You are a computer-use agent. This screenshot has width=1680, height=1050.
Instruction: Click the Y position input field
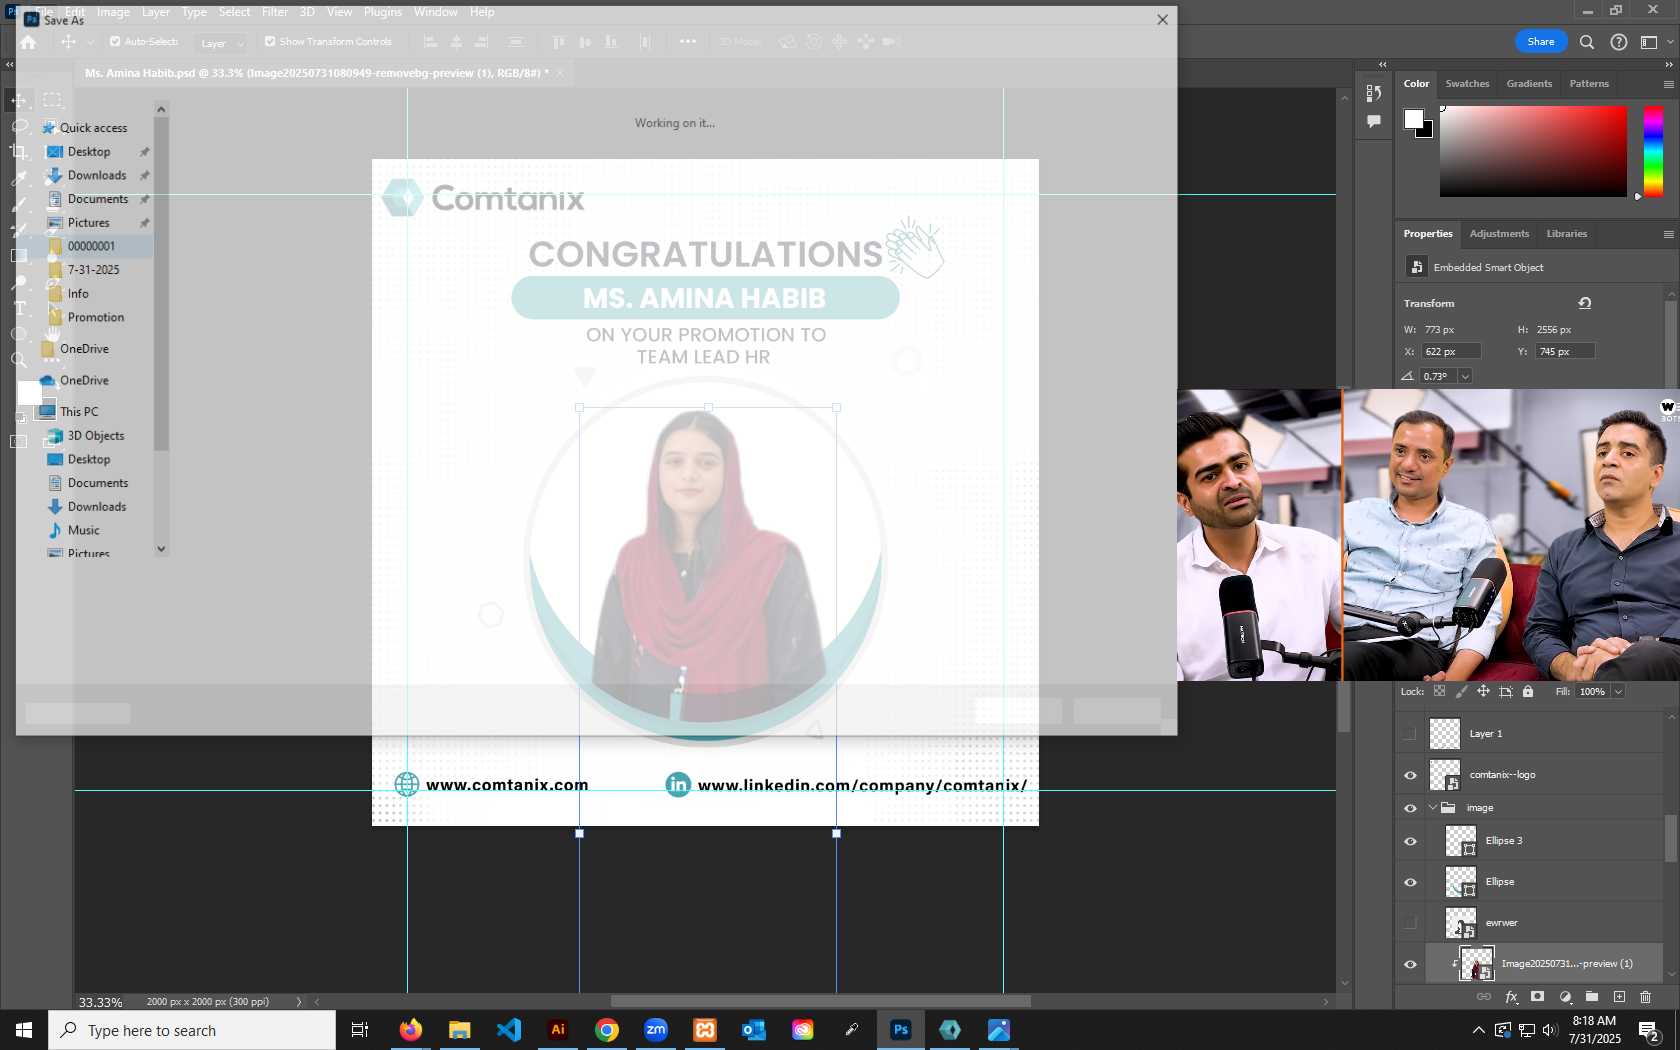point(1565,352)
